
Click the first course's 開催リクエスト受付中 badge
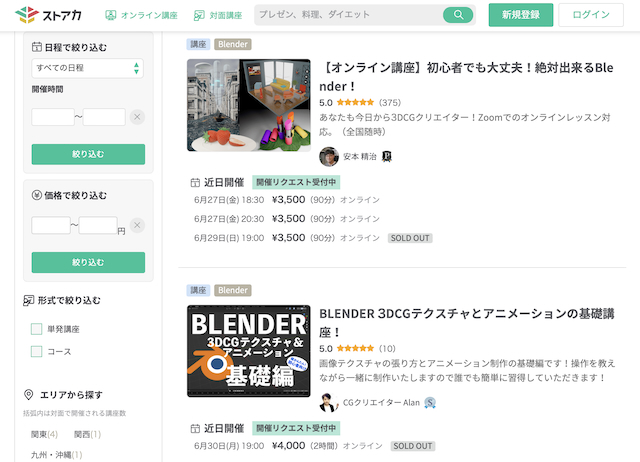(x=296, y=182)
